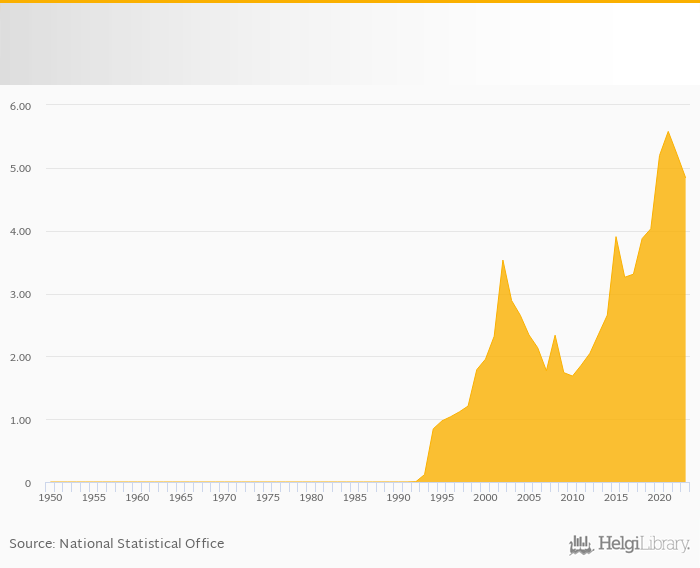Screen dimensions: 700x568
Task: Click the 6.00 y-axis value label
Action: click(20, 106)
